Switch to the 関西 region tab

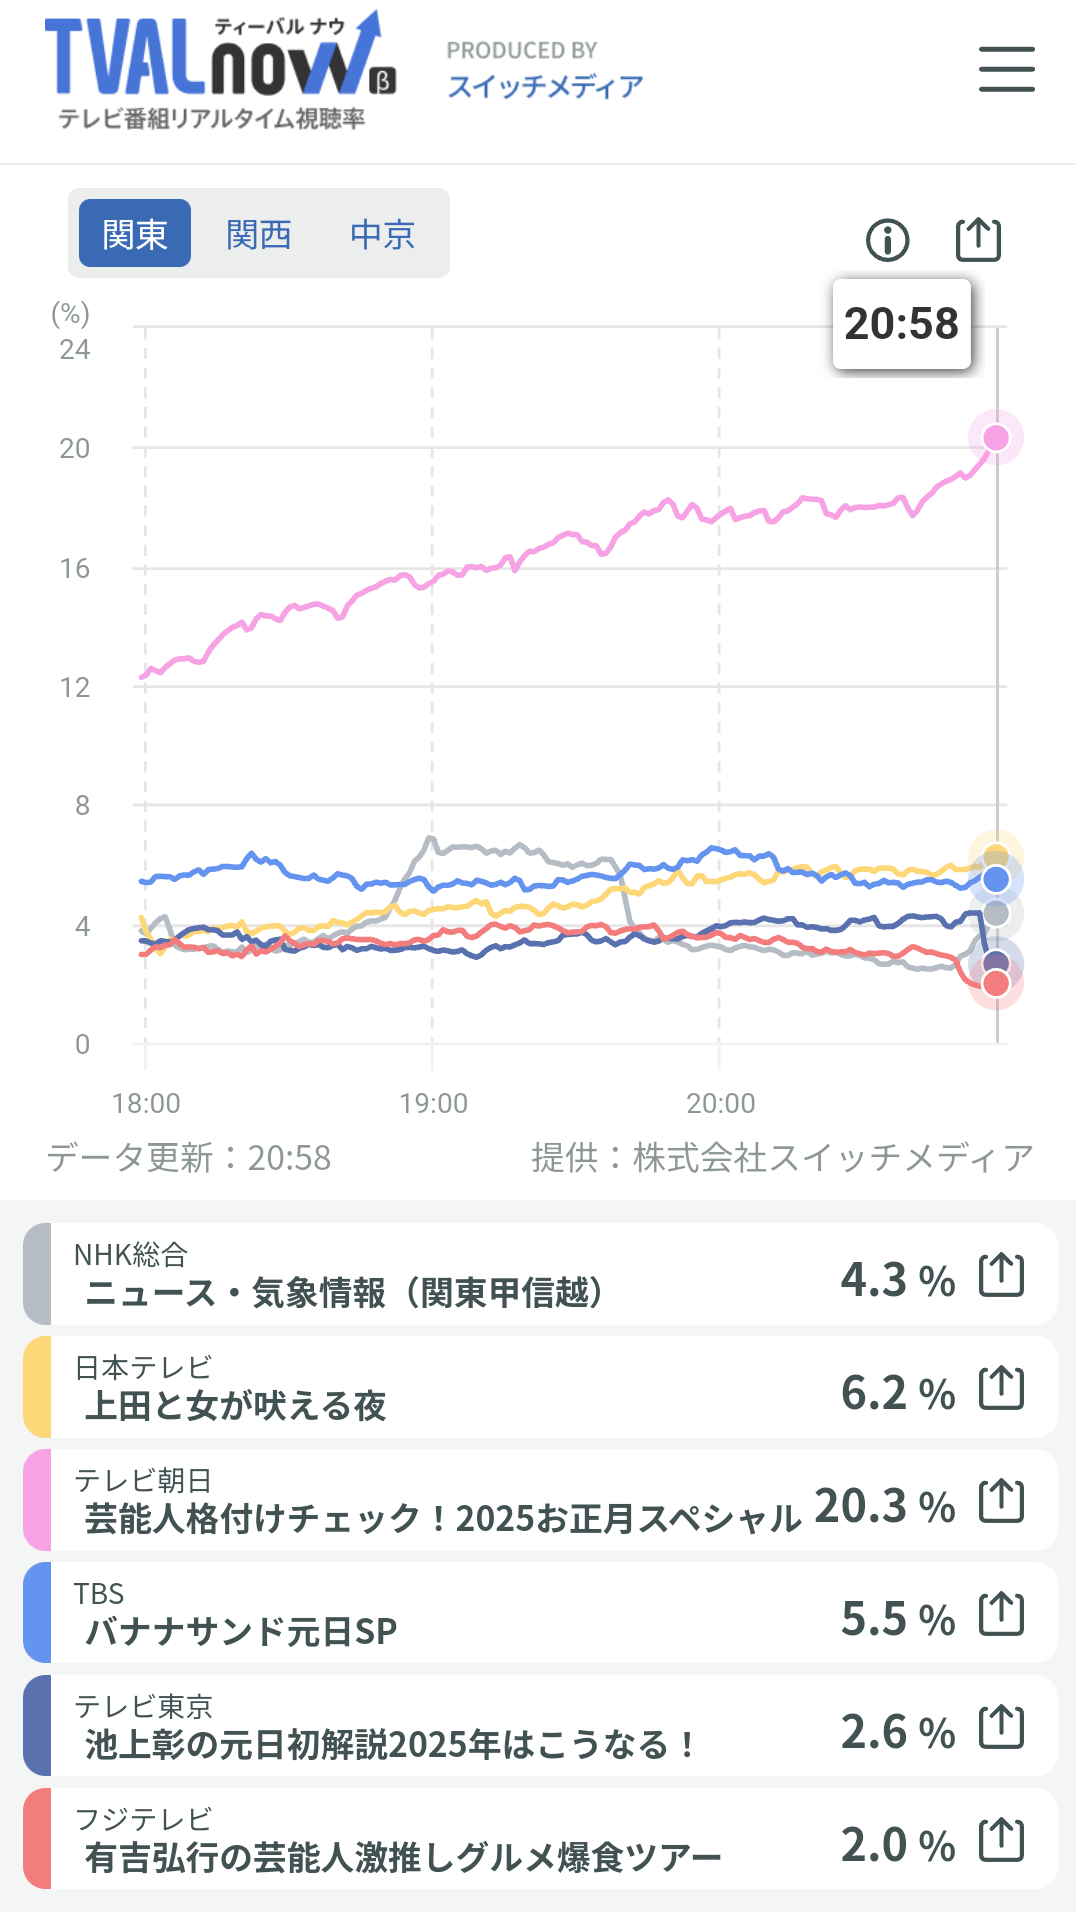(258, 234)
